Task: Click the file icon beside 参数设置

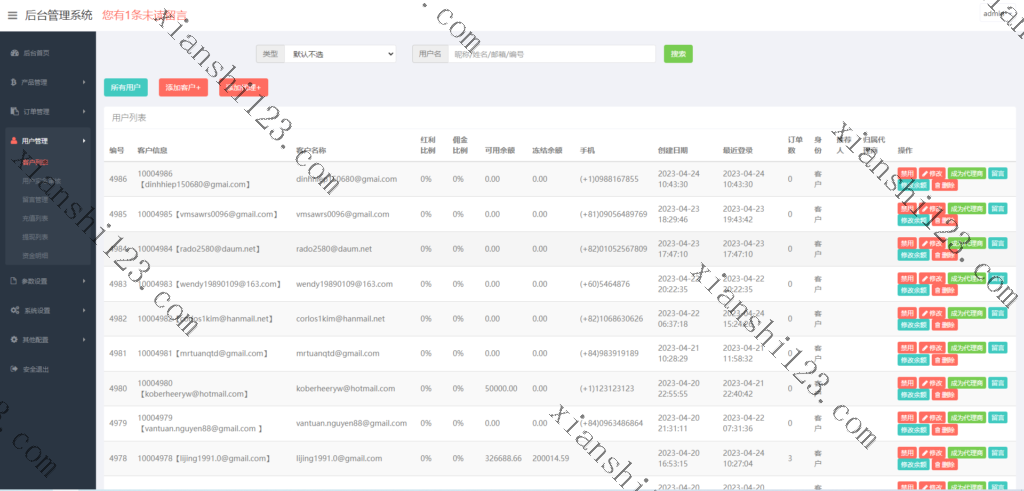Action: [14, 281]
